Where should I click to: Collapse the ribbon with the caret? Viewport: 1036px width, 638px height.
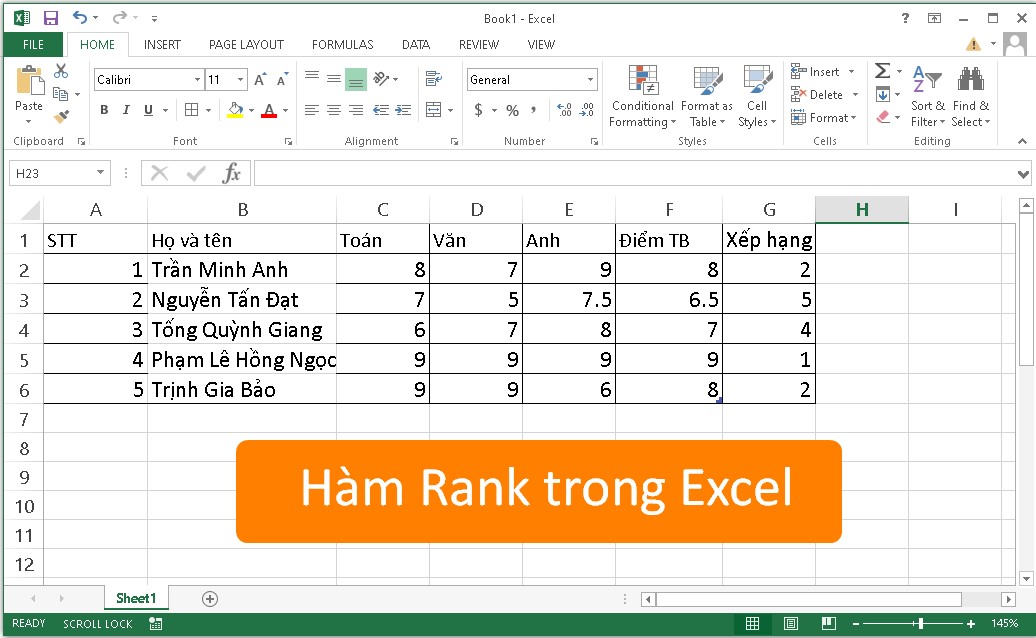(x=1022, y=141)
